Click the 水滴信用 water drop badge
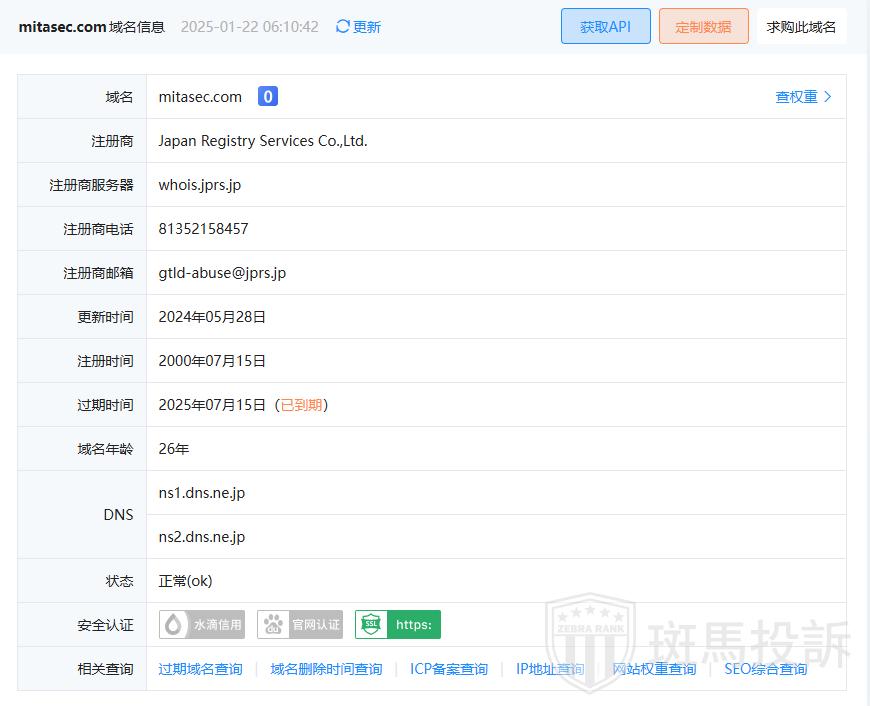This screenshot has height=706, width=870. click(x=202, y=625)
